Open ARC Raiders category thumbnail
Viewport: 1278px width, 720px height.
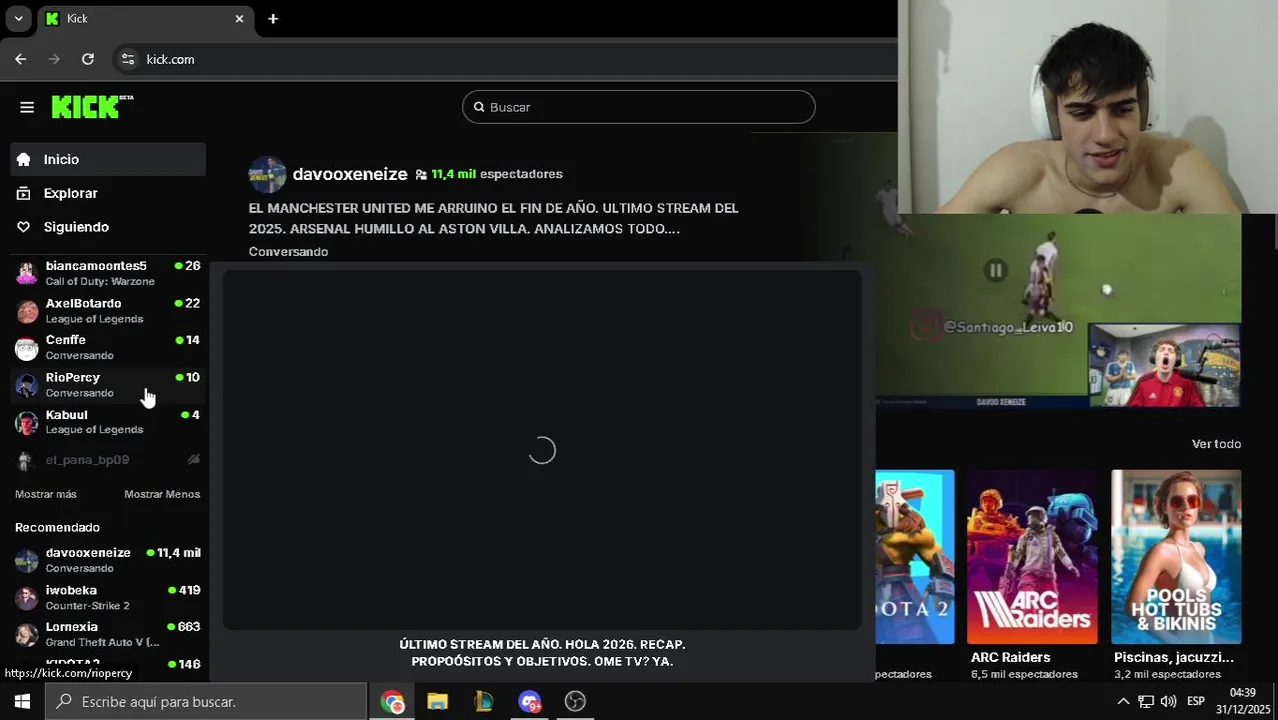click(x=1032, y=557)
